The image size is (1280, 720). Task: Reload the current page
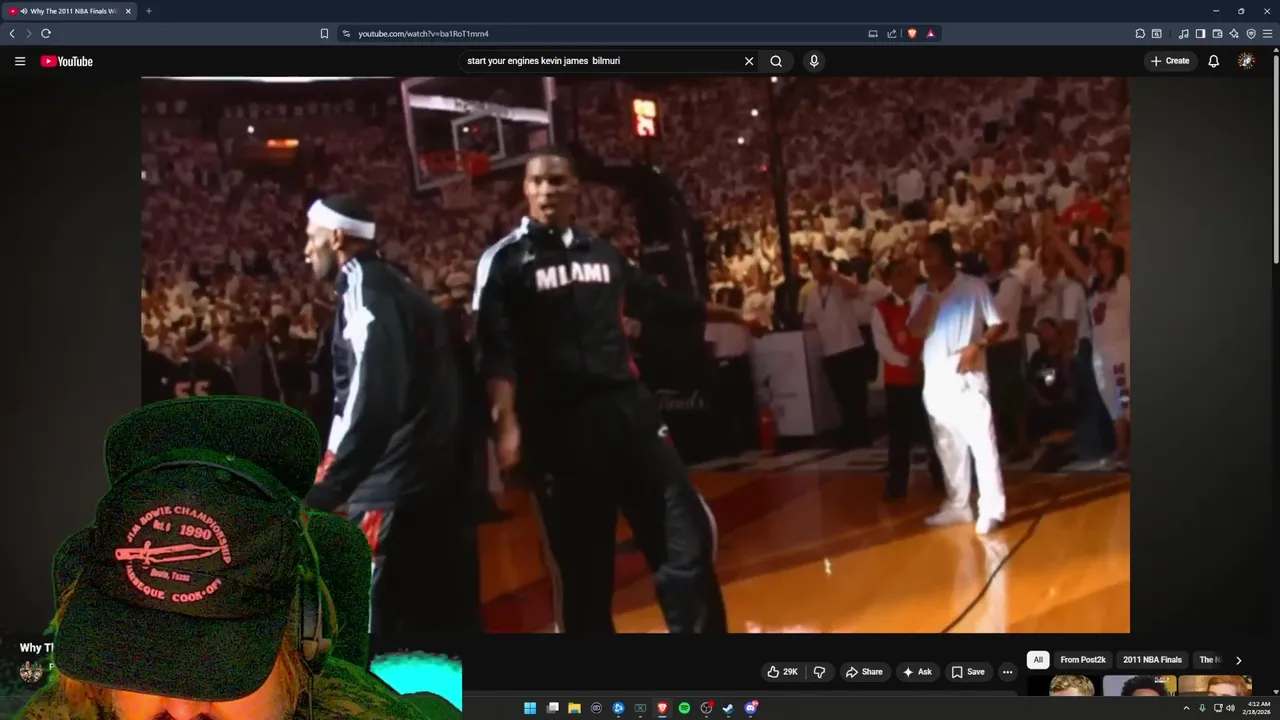[x=45, y=33]
